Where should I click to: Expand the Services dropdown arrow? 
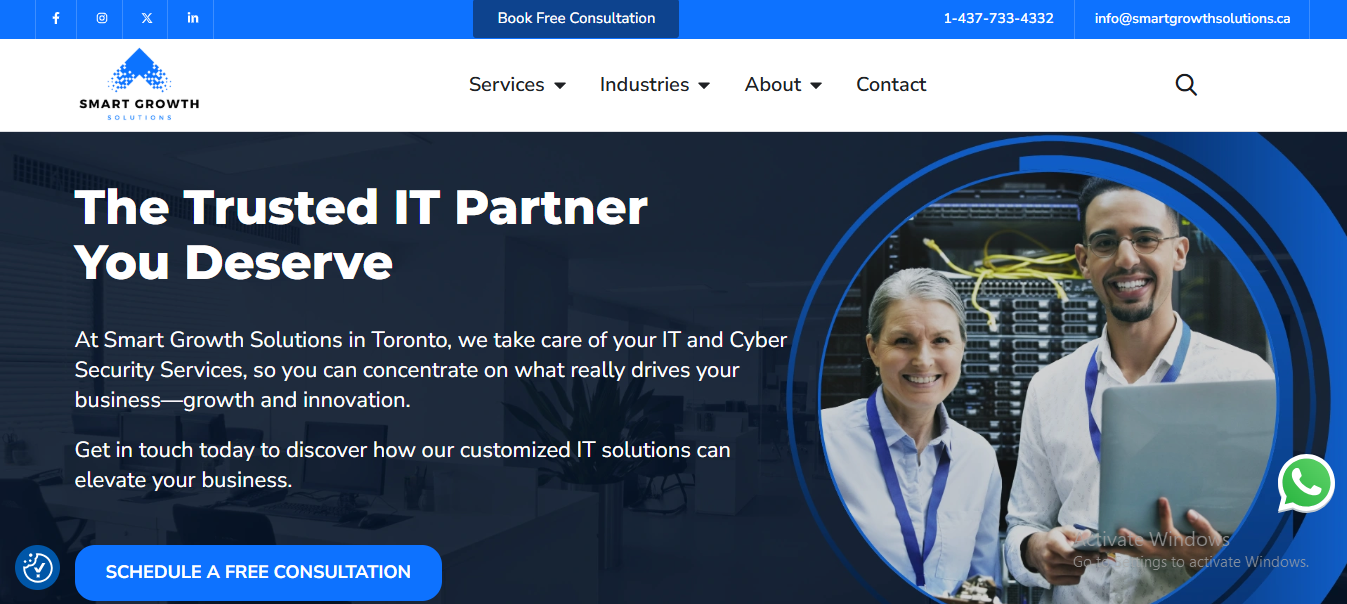(560, 86)
